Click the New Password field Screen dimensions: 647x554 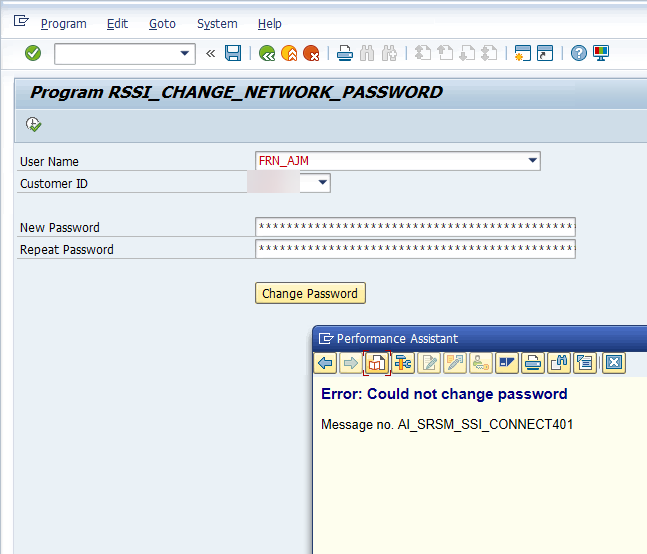[x=416, y=227]
